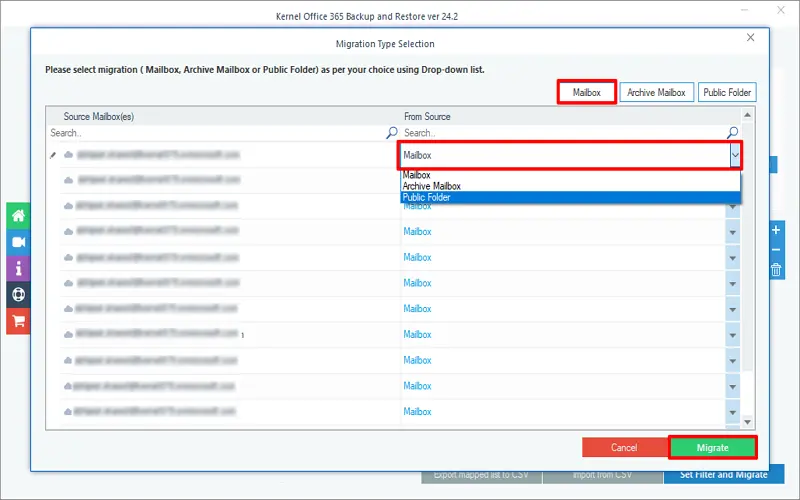Click the scrollbar down arrow of list

747,422
